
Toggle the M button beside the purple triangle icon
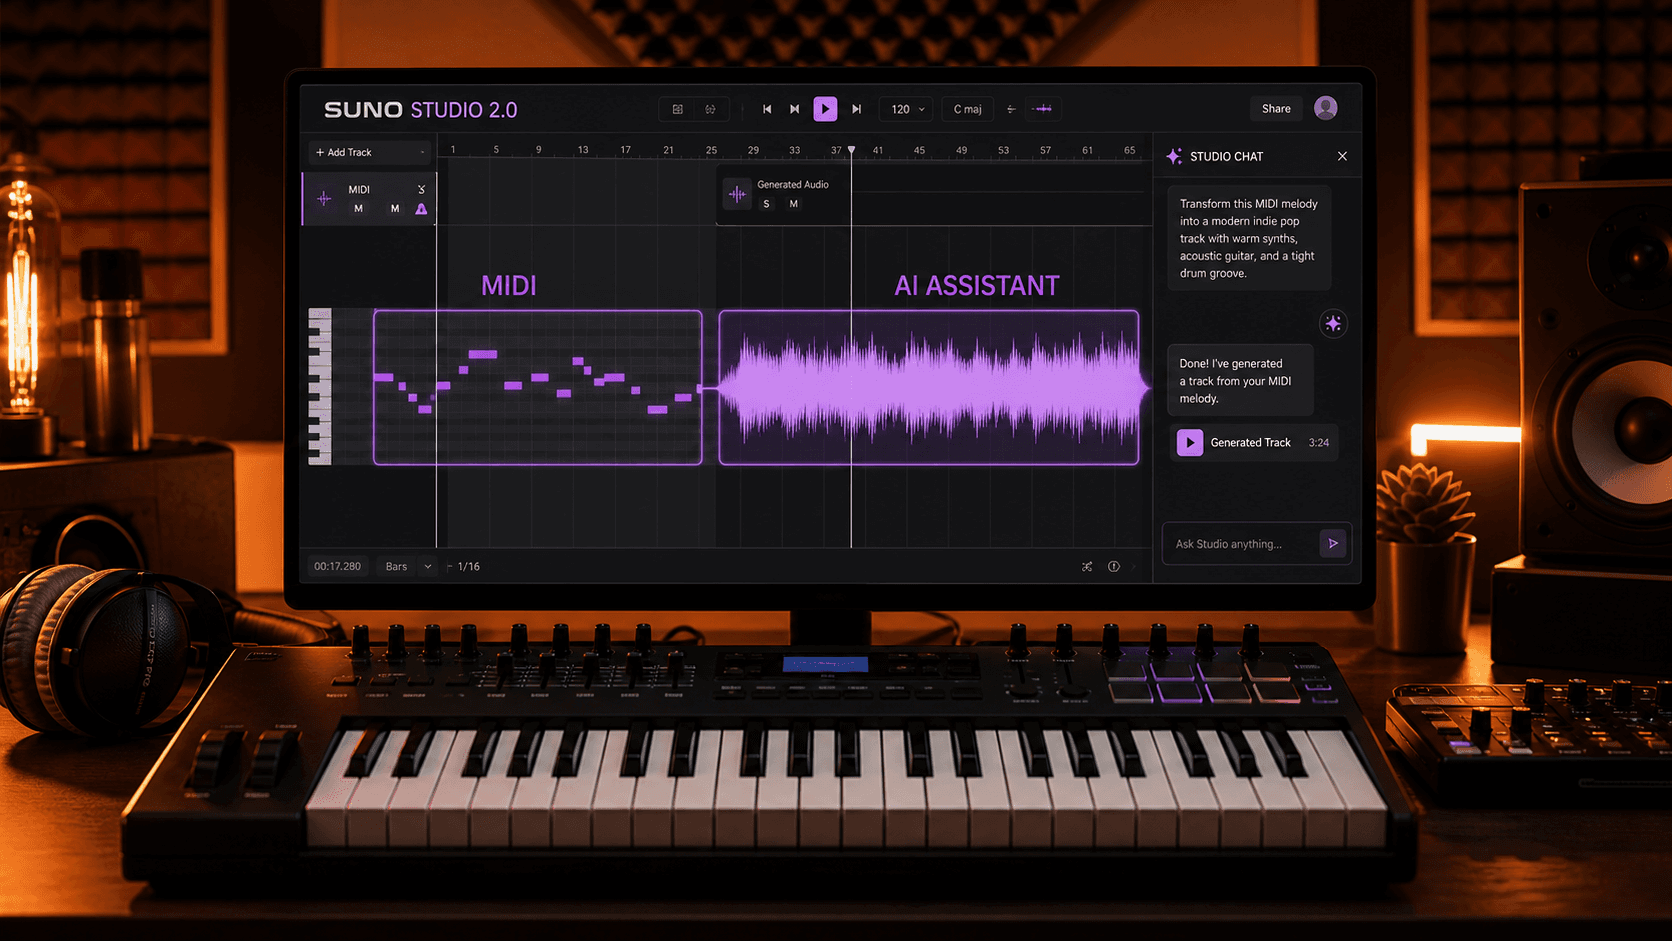395,209
